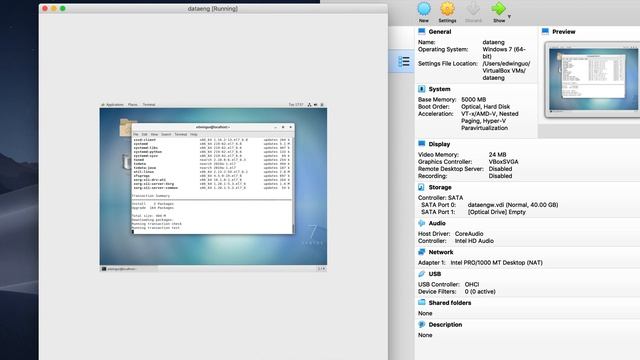Image resolution: width=640 pixels, height=360 pixels.
Task: Open the Shared folders heading link
Action: tap(450, 303)
